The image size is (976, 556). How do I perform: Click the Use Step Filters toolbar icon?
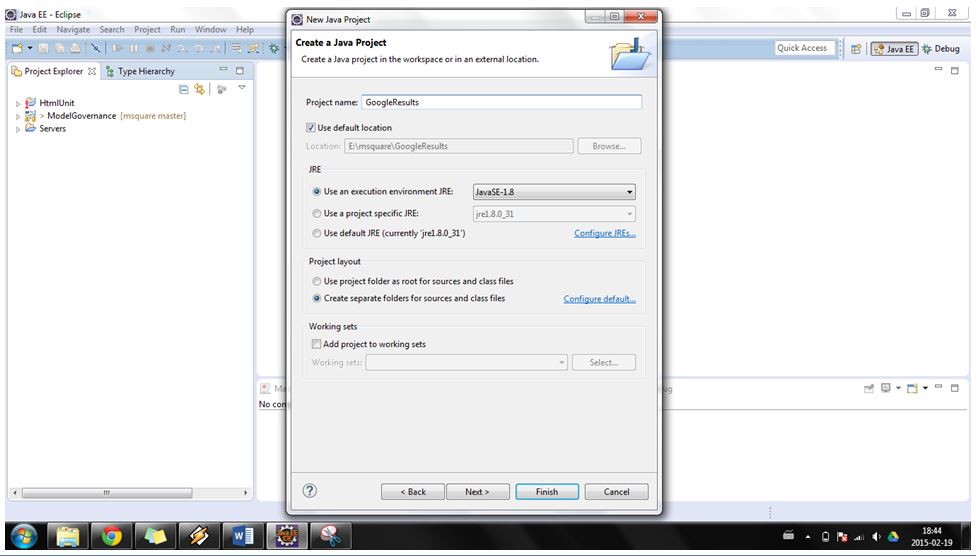pyautogui.click(x=253, y=48)
